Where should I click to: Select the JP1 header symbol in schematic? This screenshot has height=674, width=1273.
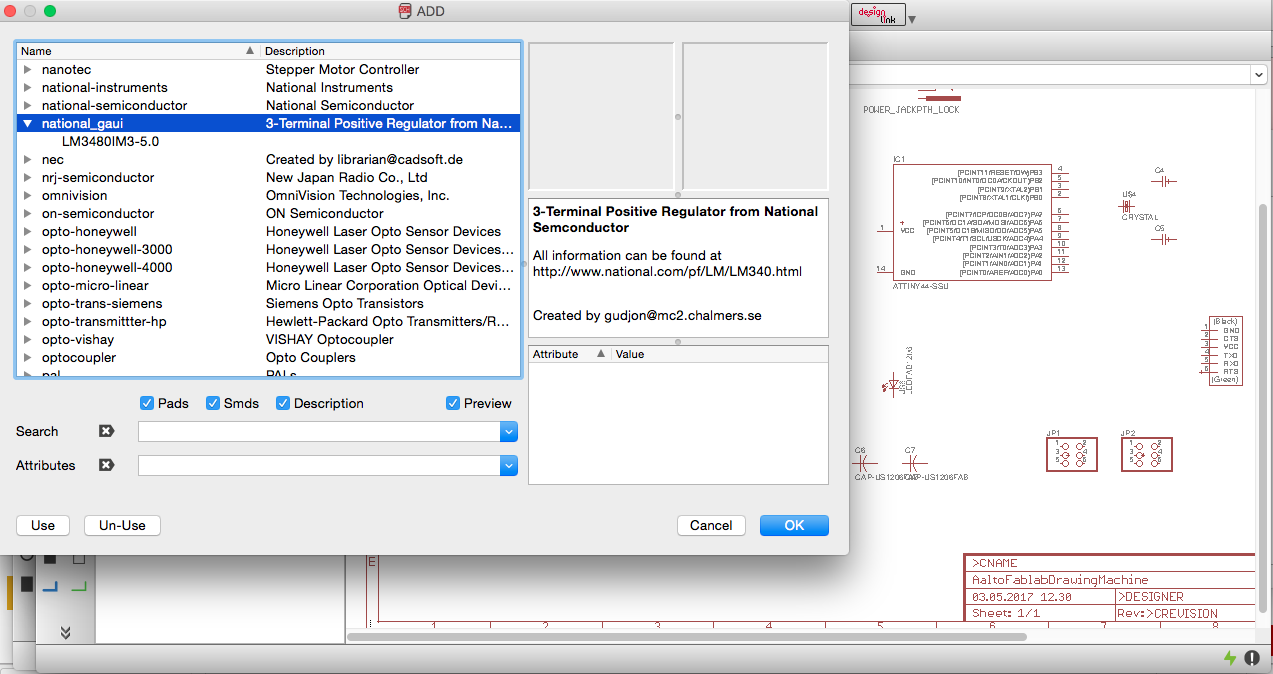[1072, 454]
